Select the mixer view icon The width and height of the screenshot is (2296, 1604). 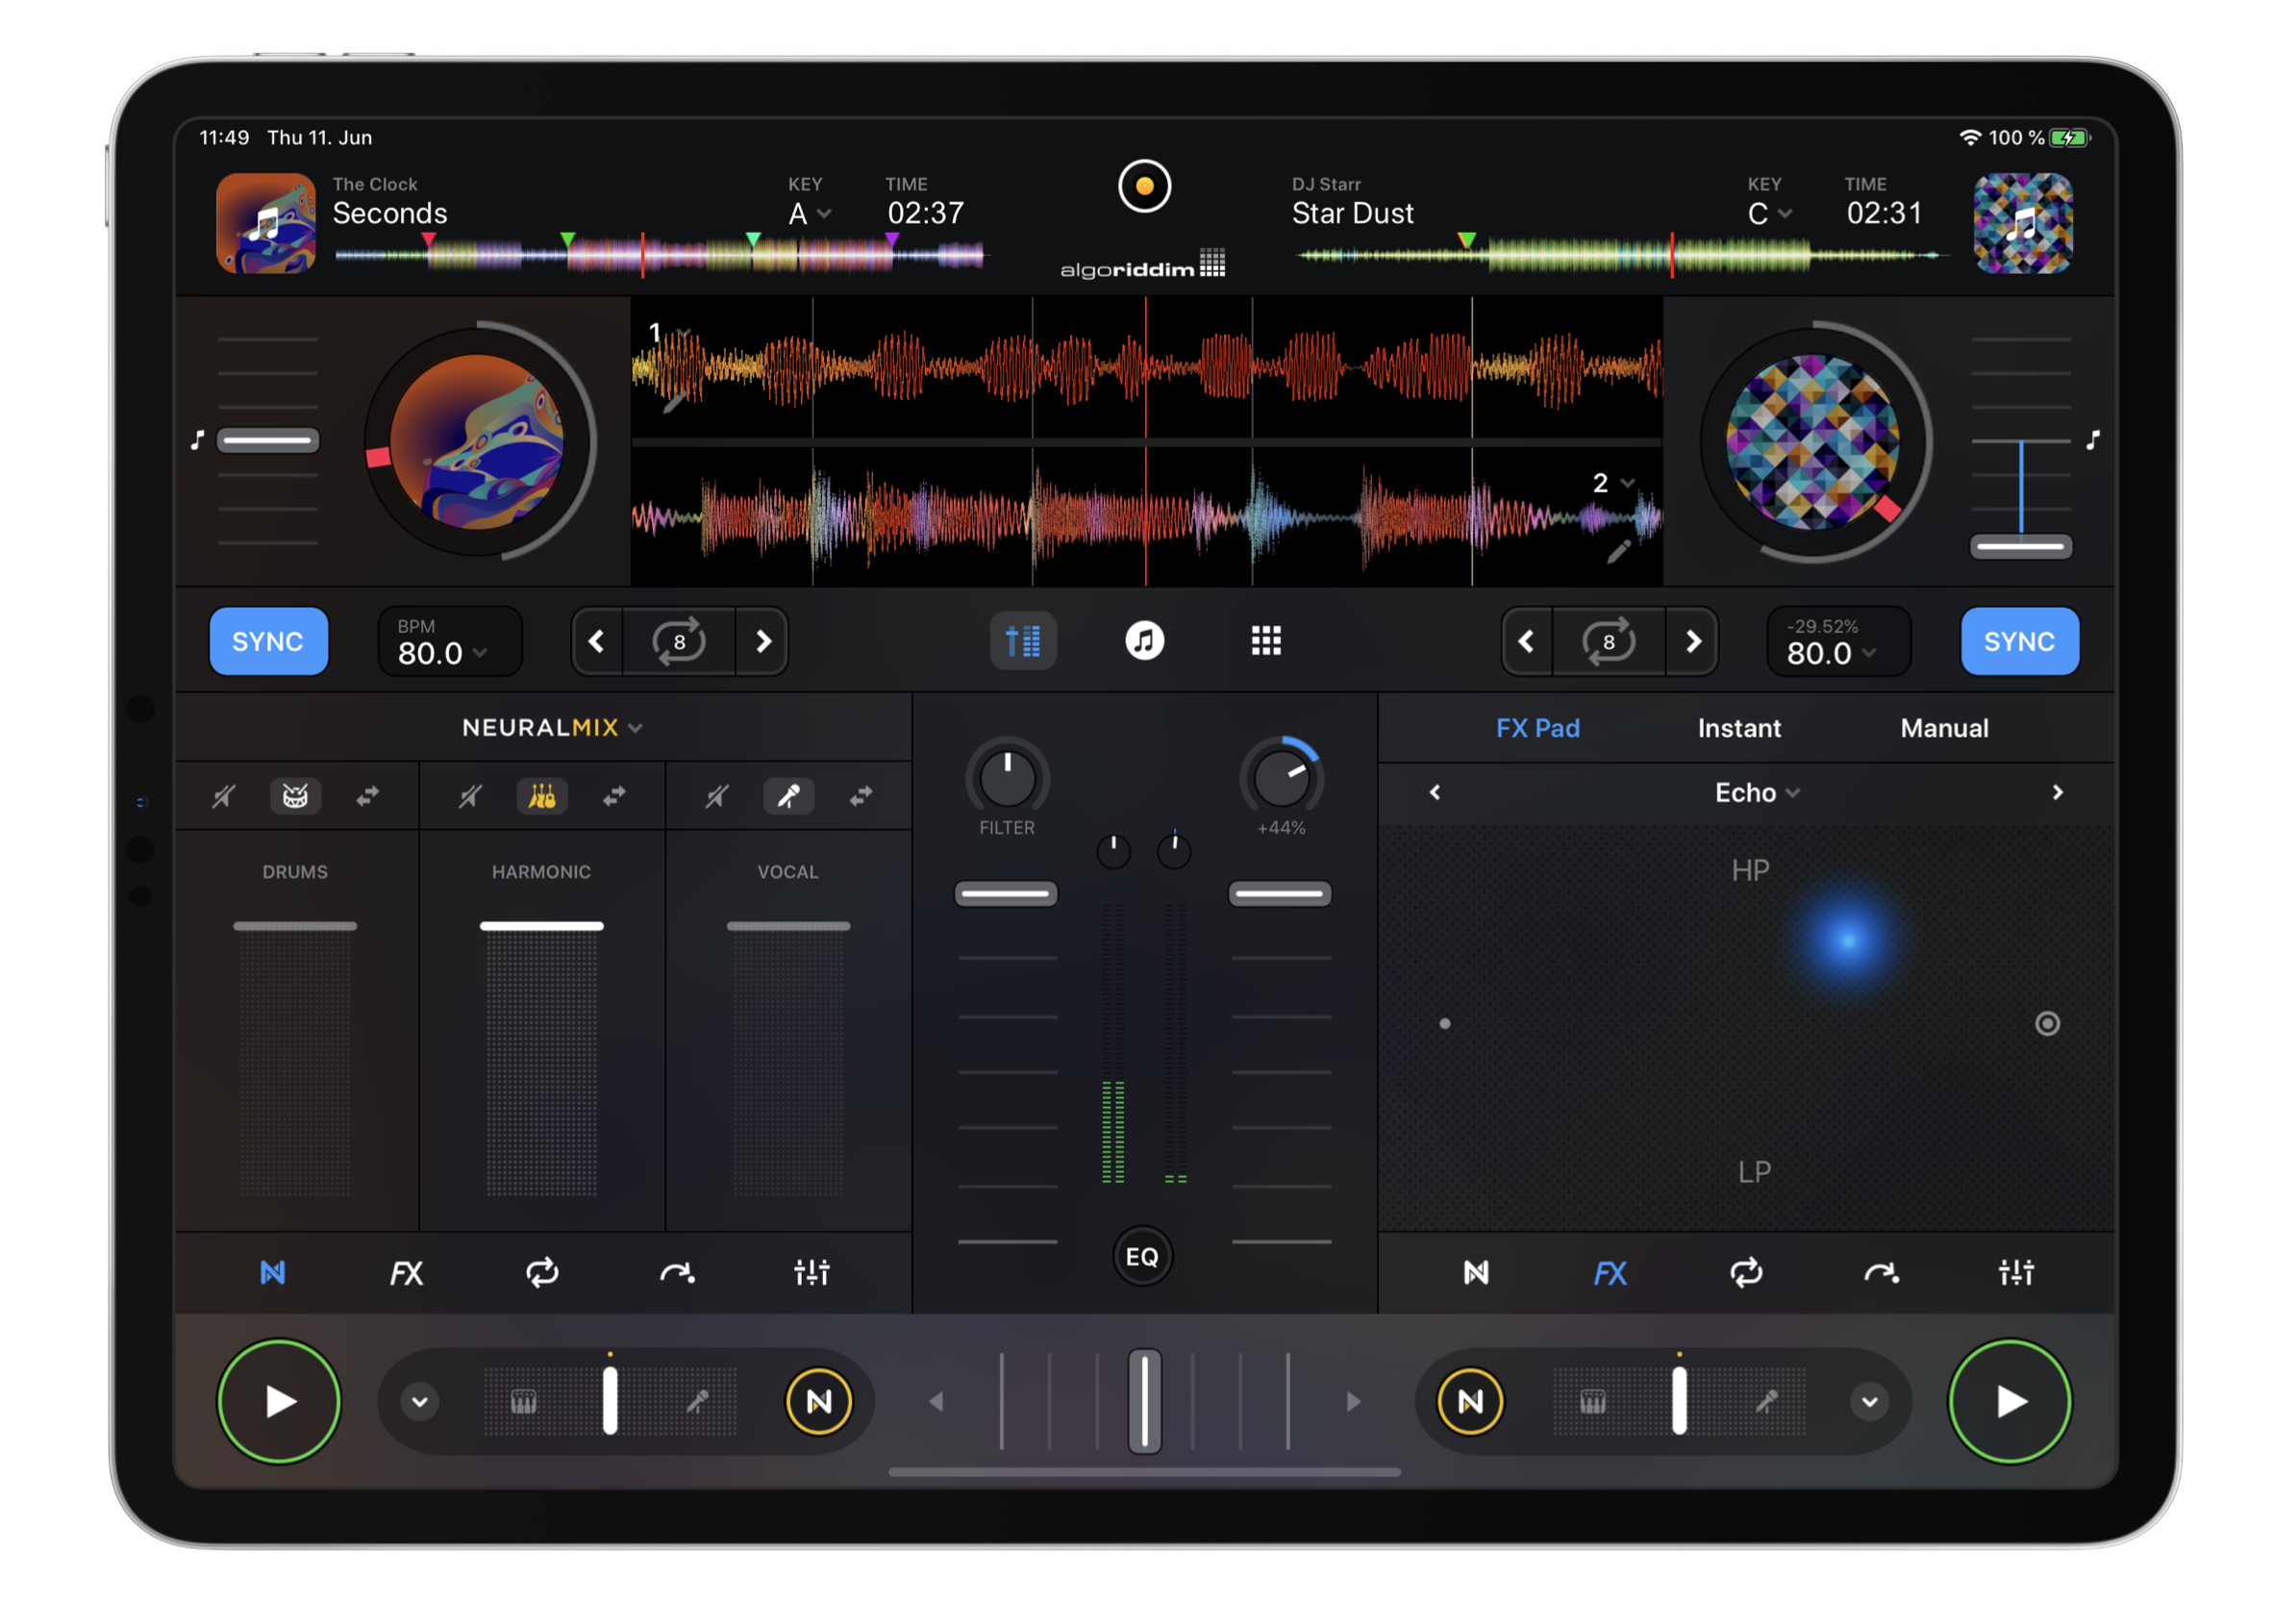1022,641
